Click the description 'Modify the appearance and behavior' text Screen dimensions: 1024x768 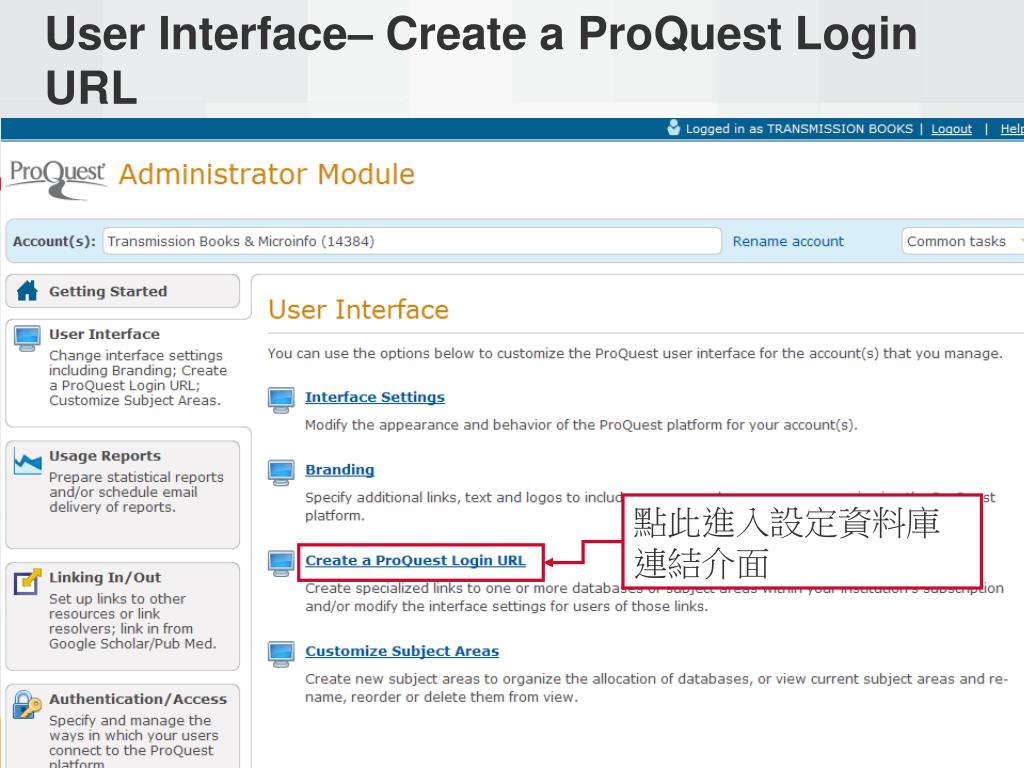tap(581, 425)
